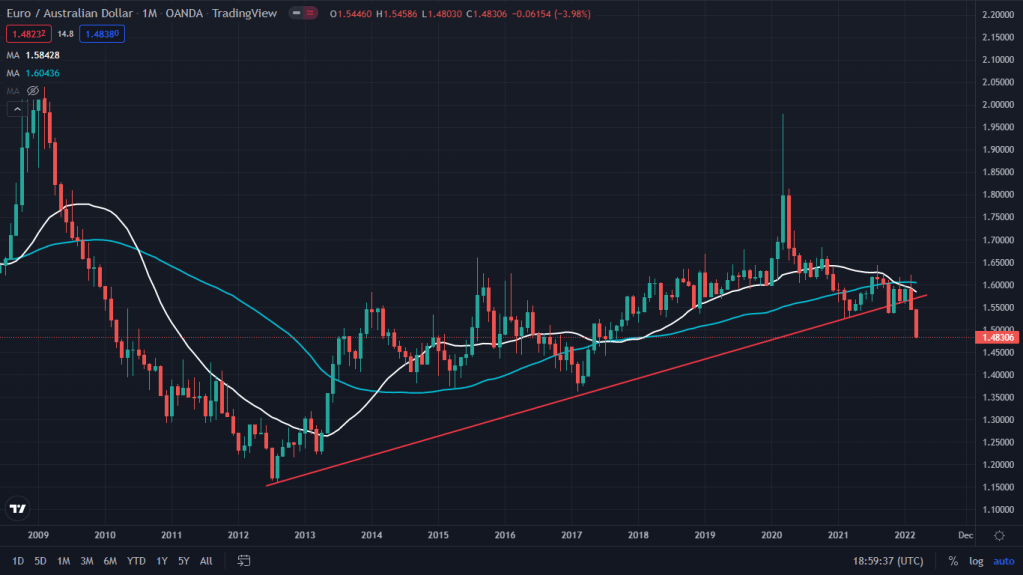This screenshot has width=1023, height=575.
Task: Click the TradingView logo icon
Action: (x=17, y=509)
